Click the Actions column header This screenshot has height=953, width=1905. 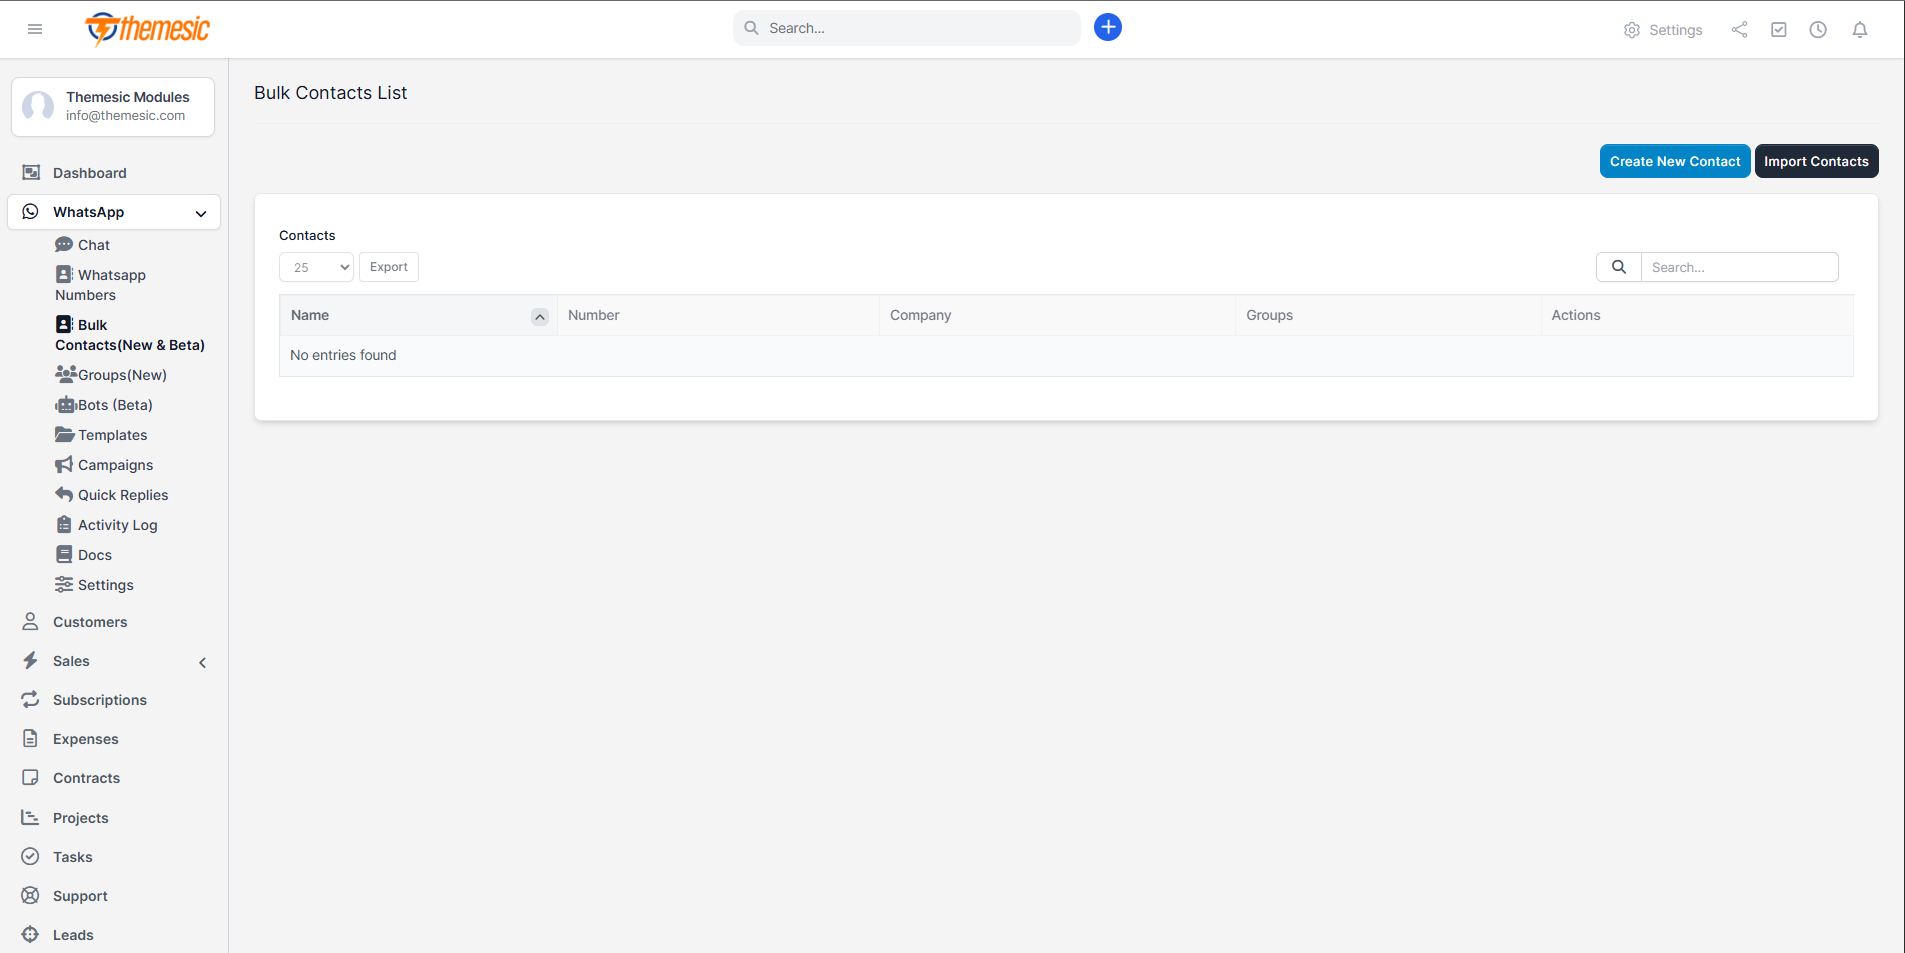point(1697,315)
